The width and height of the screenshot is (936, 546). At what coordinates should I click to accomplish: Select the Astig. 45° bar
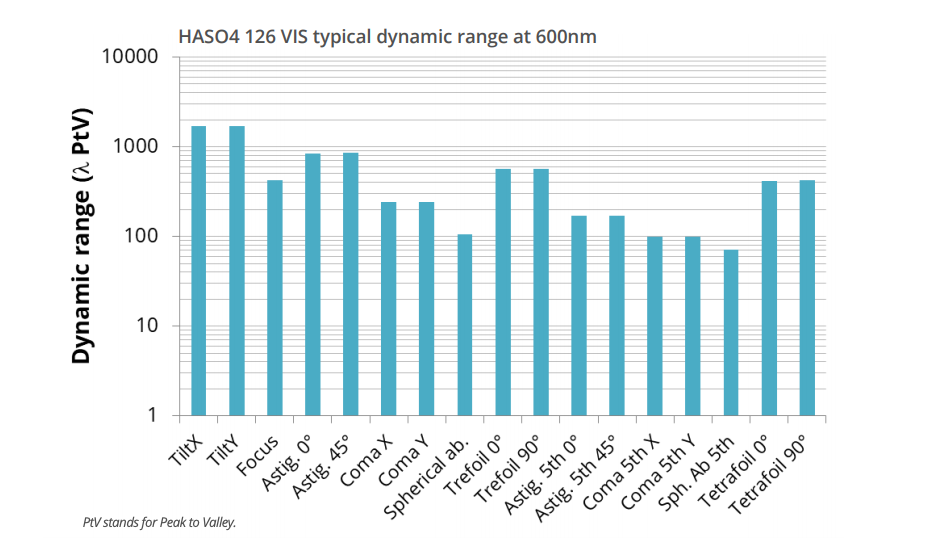[x=350, y=284]
